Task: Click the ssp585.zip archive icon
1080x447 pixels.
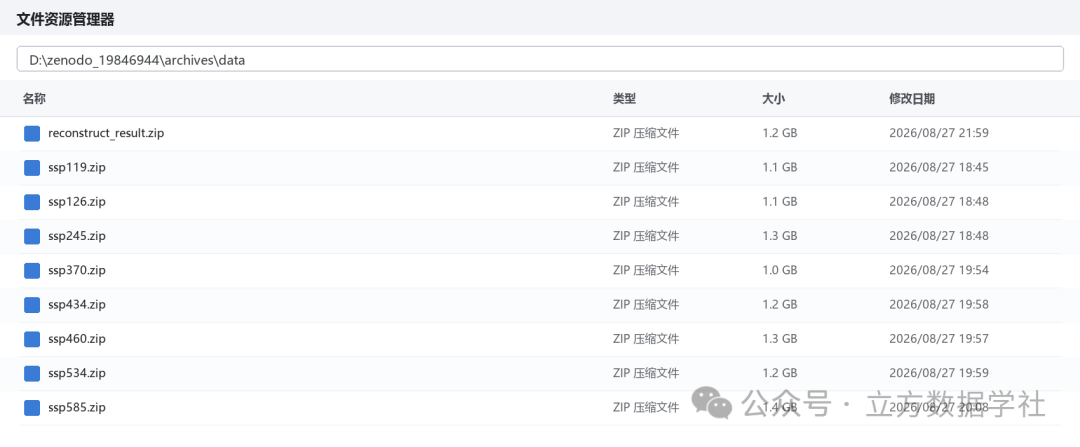Action: 32,408
